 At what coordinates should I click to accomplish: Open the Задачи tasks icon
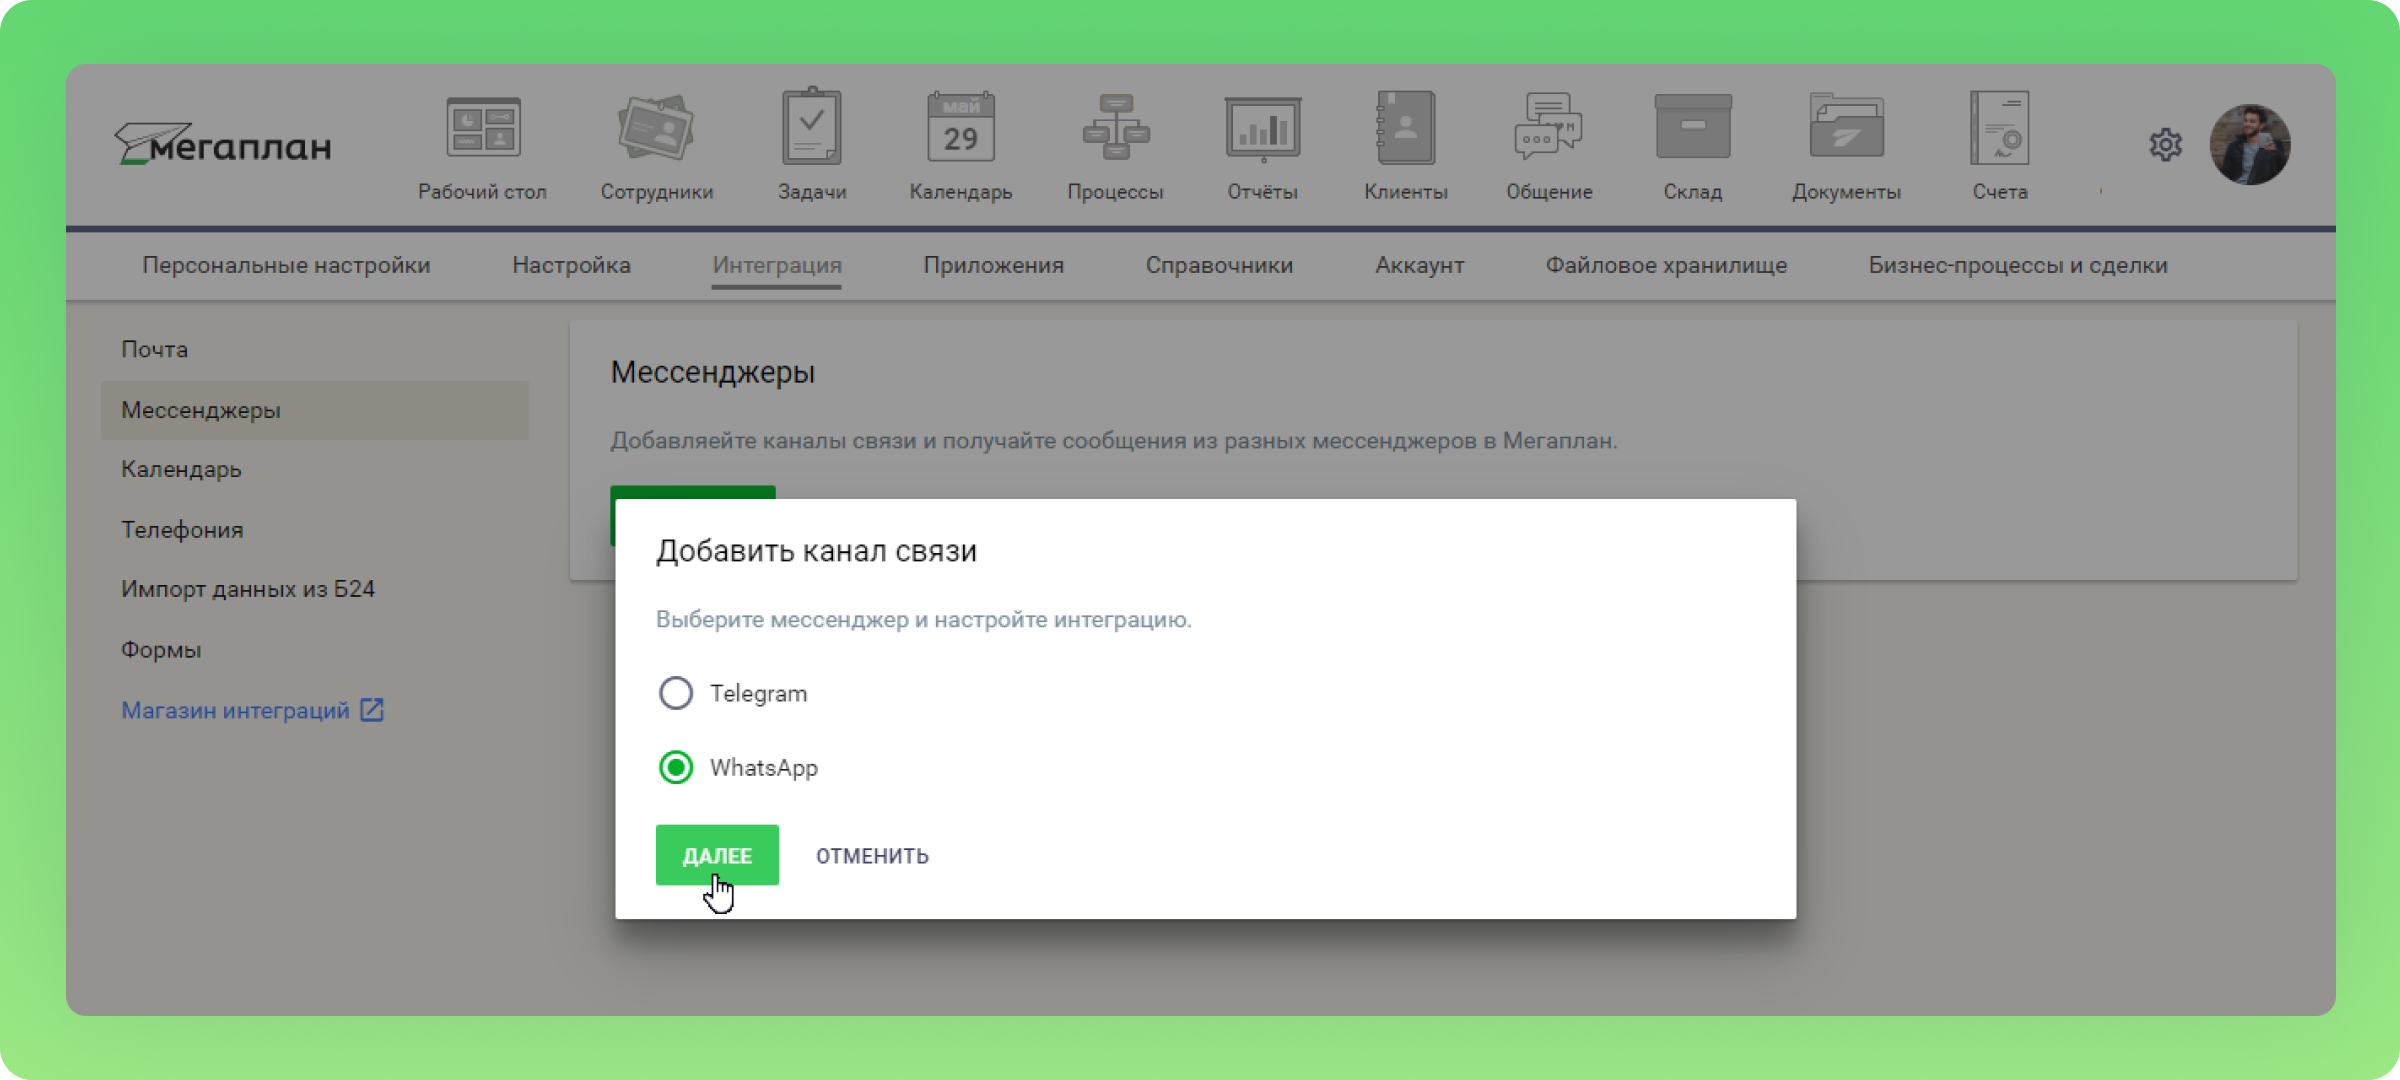(x=812, y=126)
